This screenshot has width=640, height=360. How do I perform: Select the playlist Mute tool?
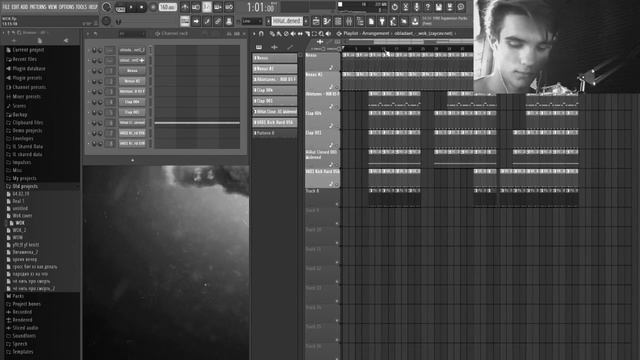293,33
